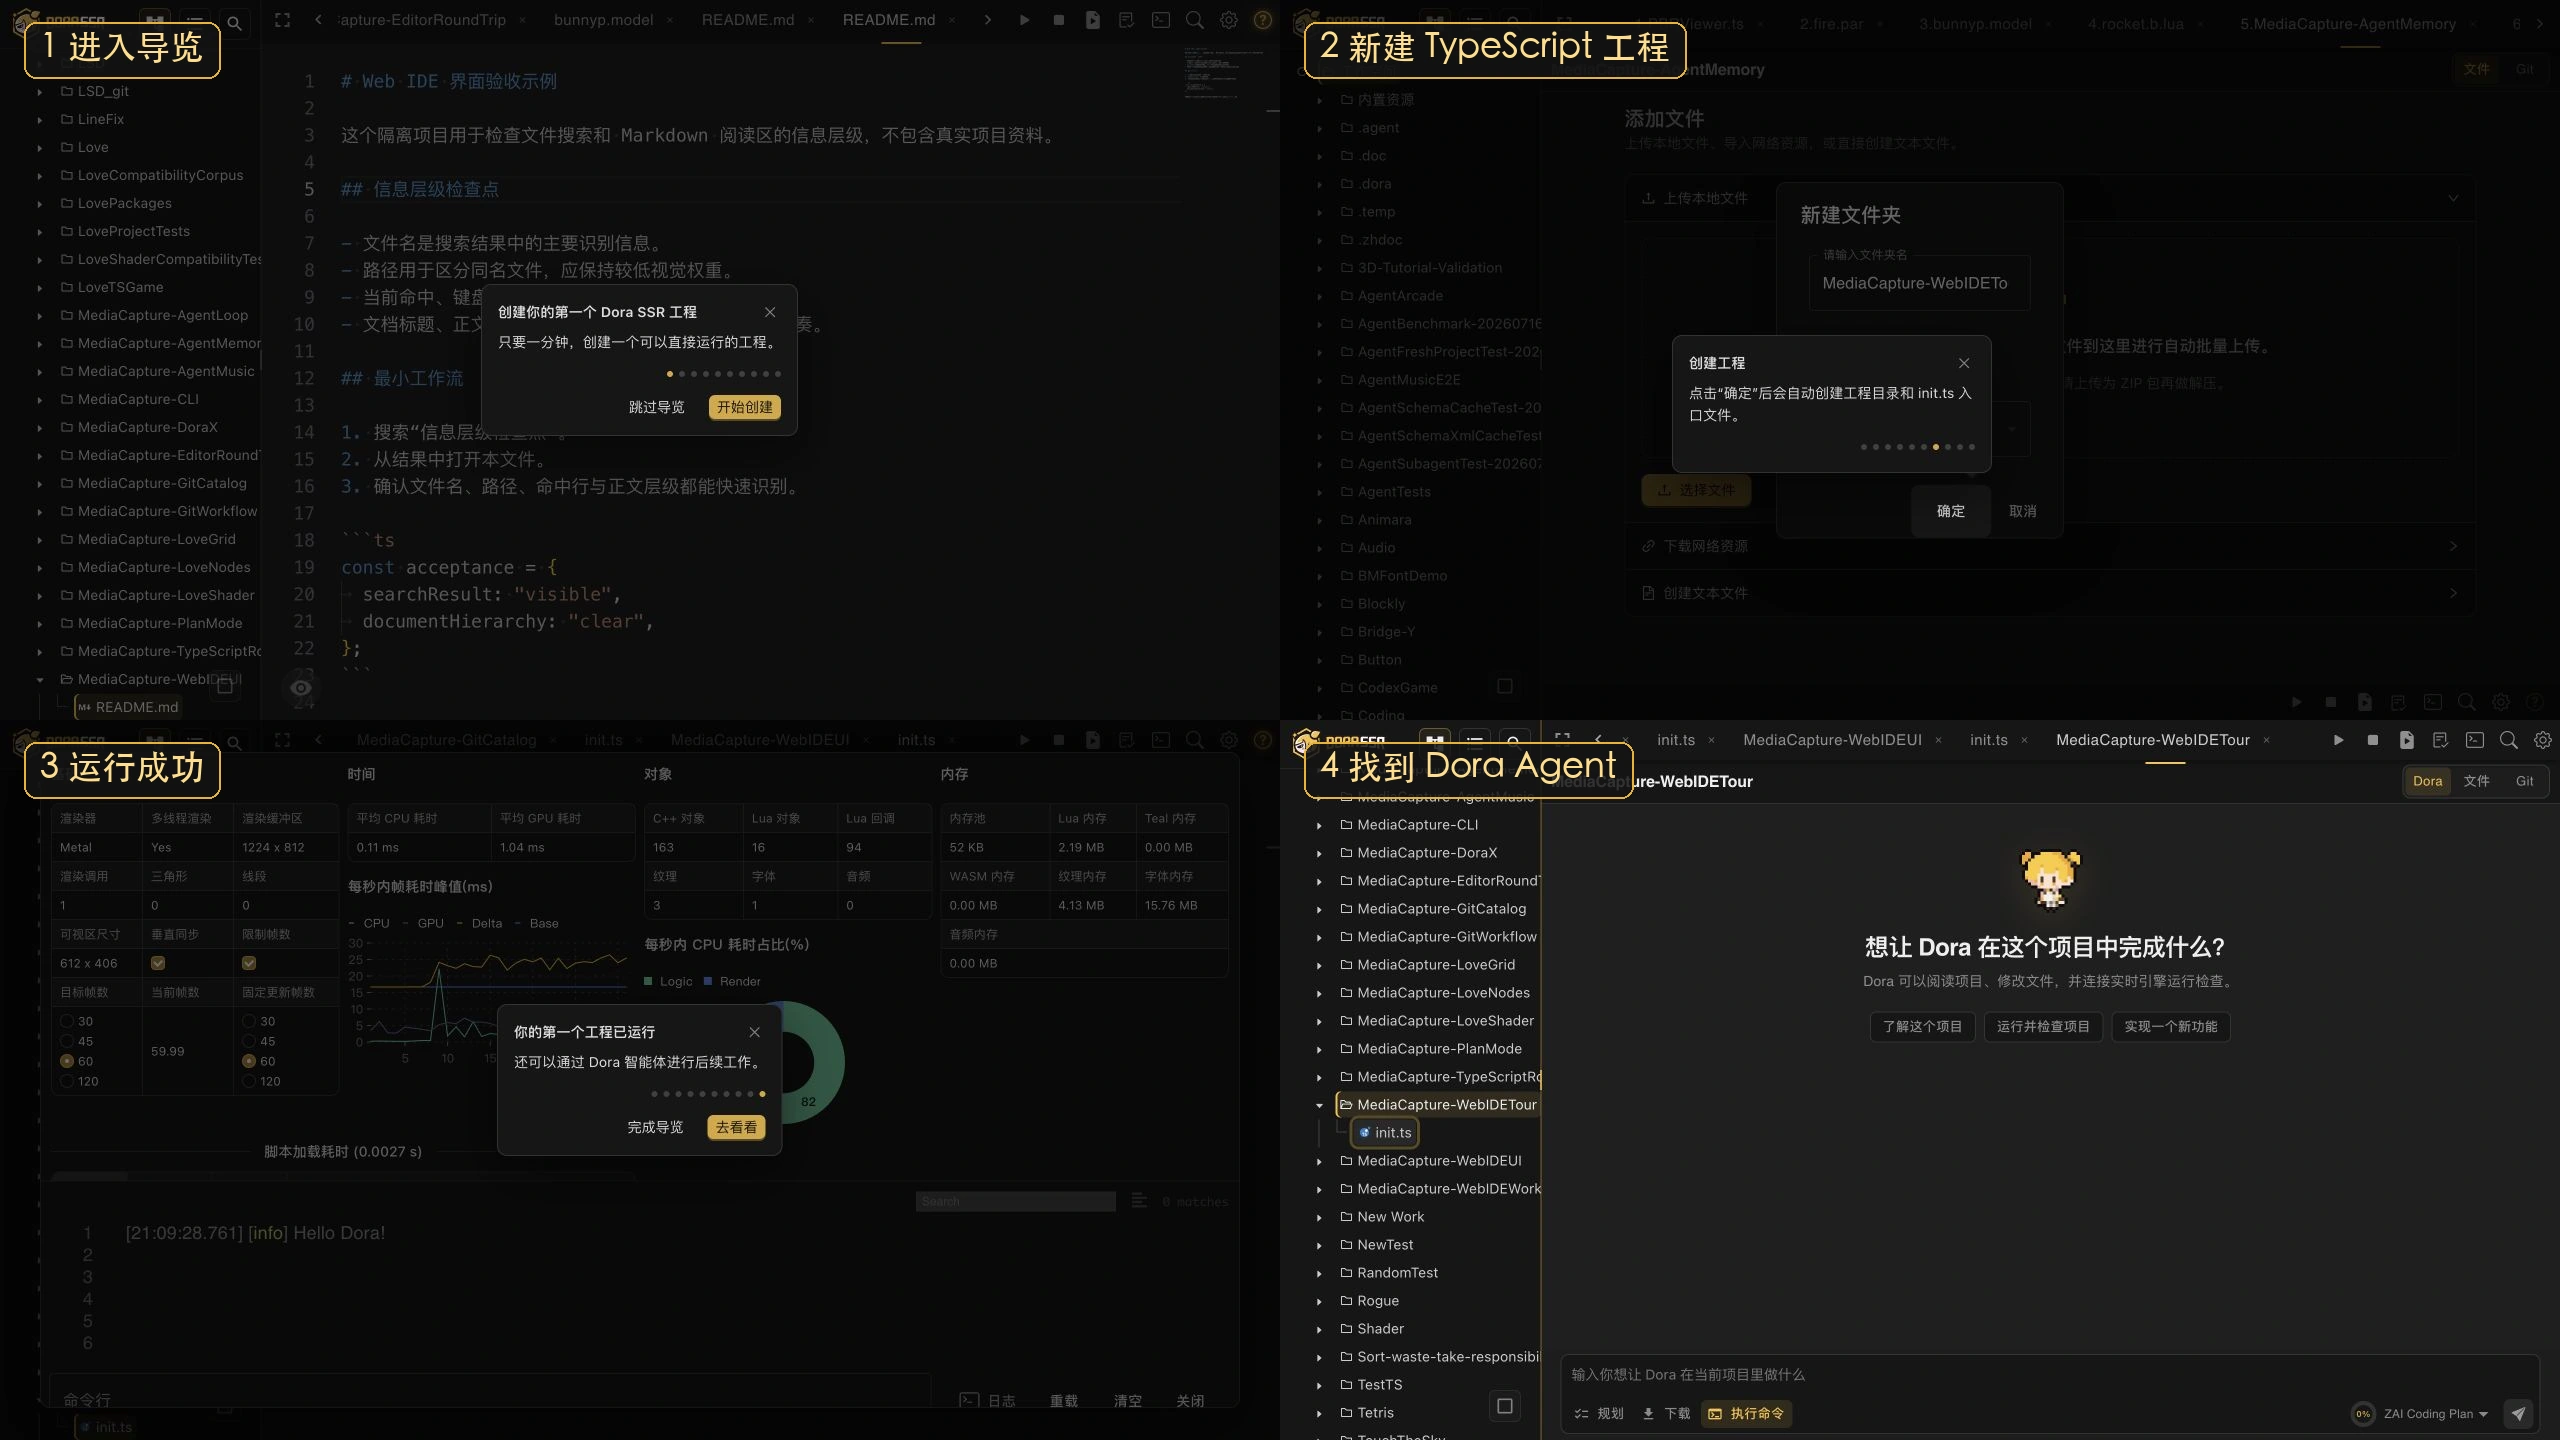Click the Render legend swatch in panel 3
Screen dimensions: 2560x1440
709,982
